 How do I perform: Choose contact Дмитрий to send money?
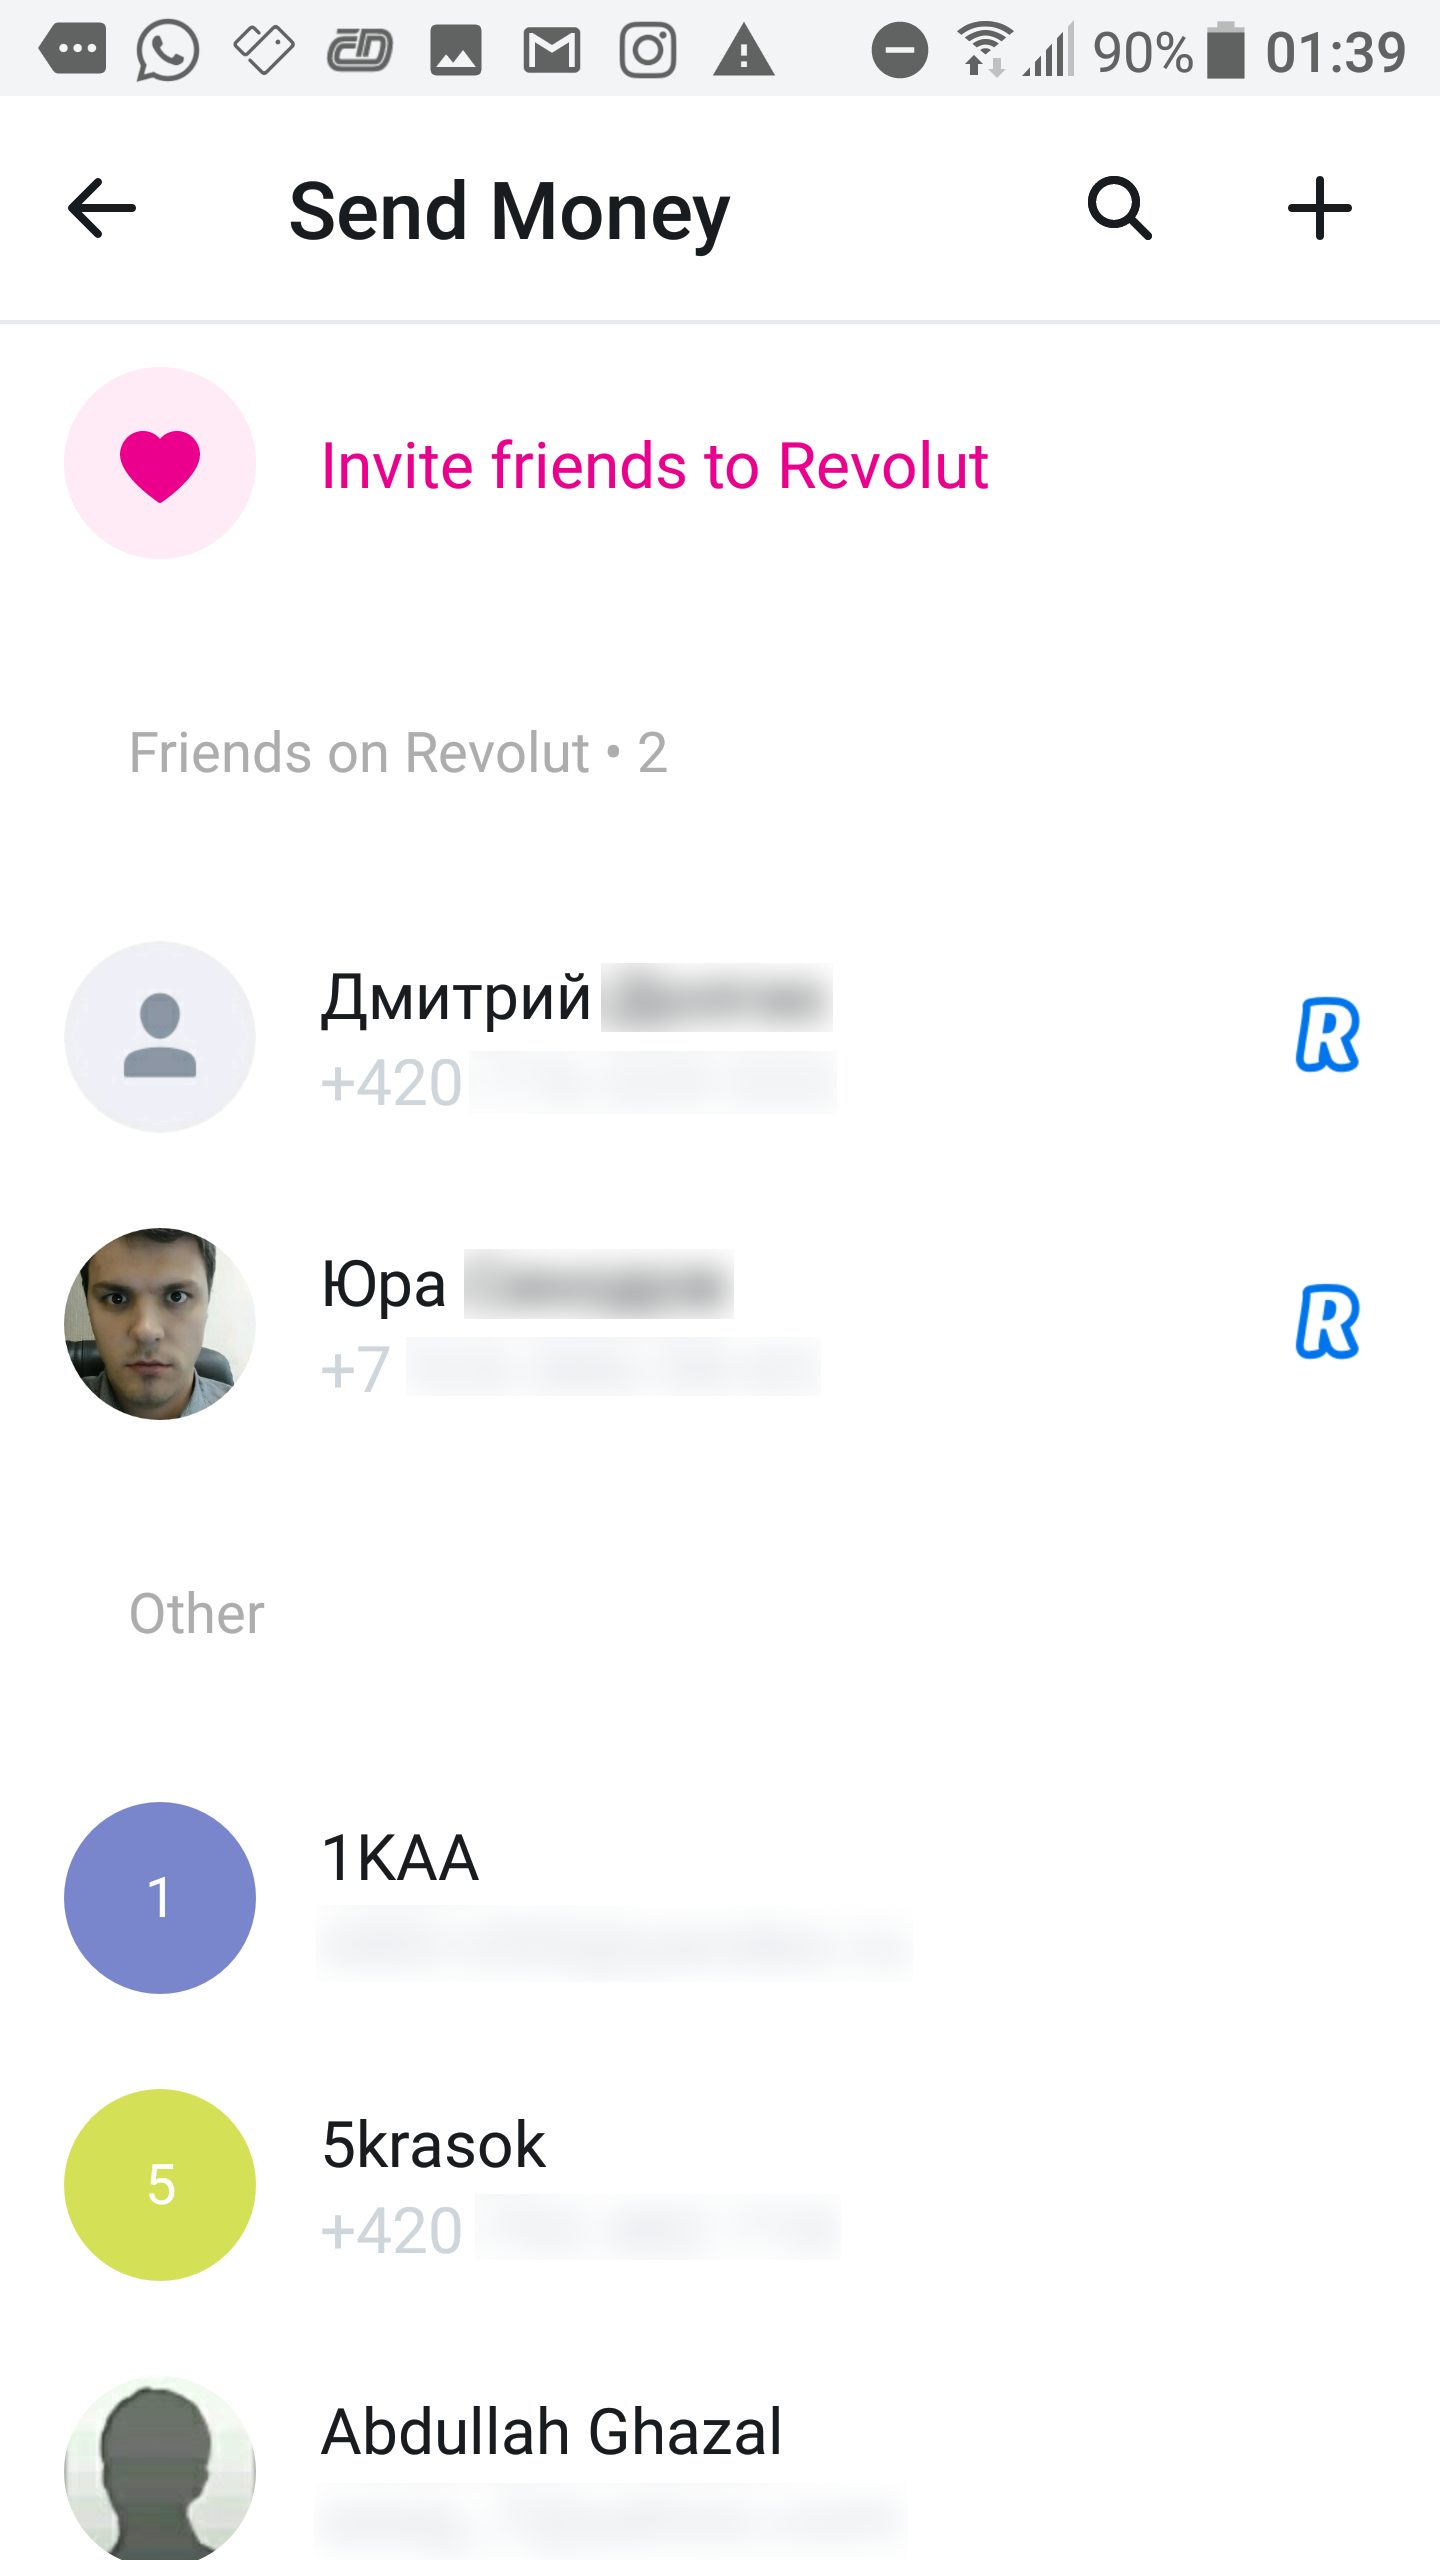[720, 1037]
